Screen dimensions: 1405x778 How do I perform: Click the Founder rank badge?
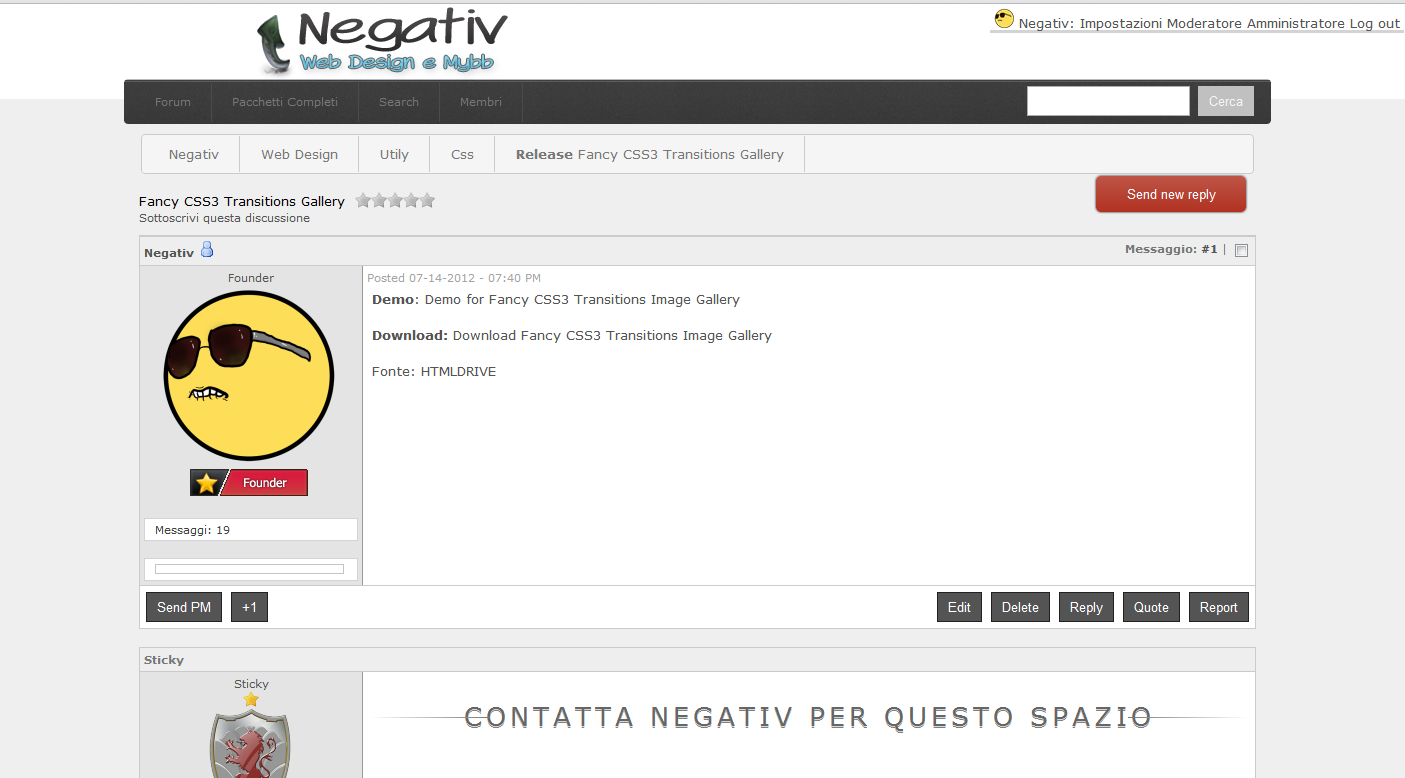pos(249,483)
